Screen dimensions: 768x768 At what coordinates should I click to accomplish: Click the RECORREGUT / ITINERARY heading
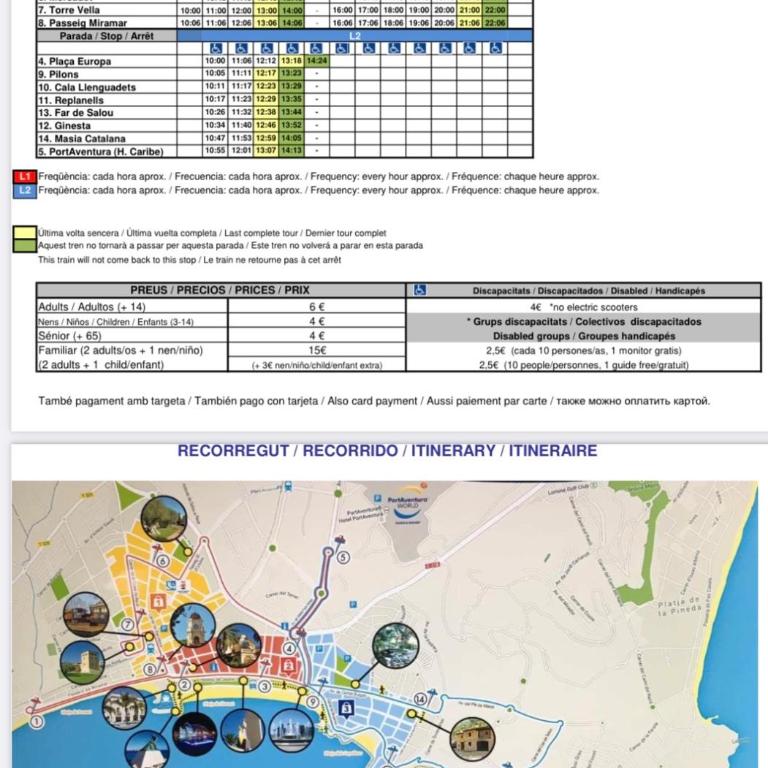tap(387, 451)
